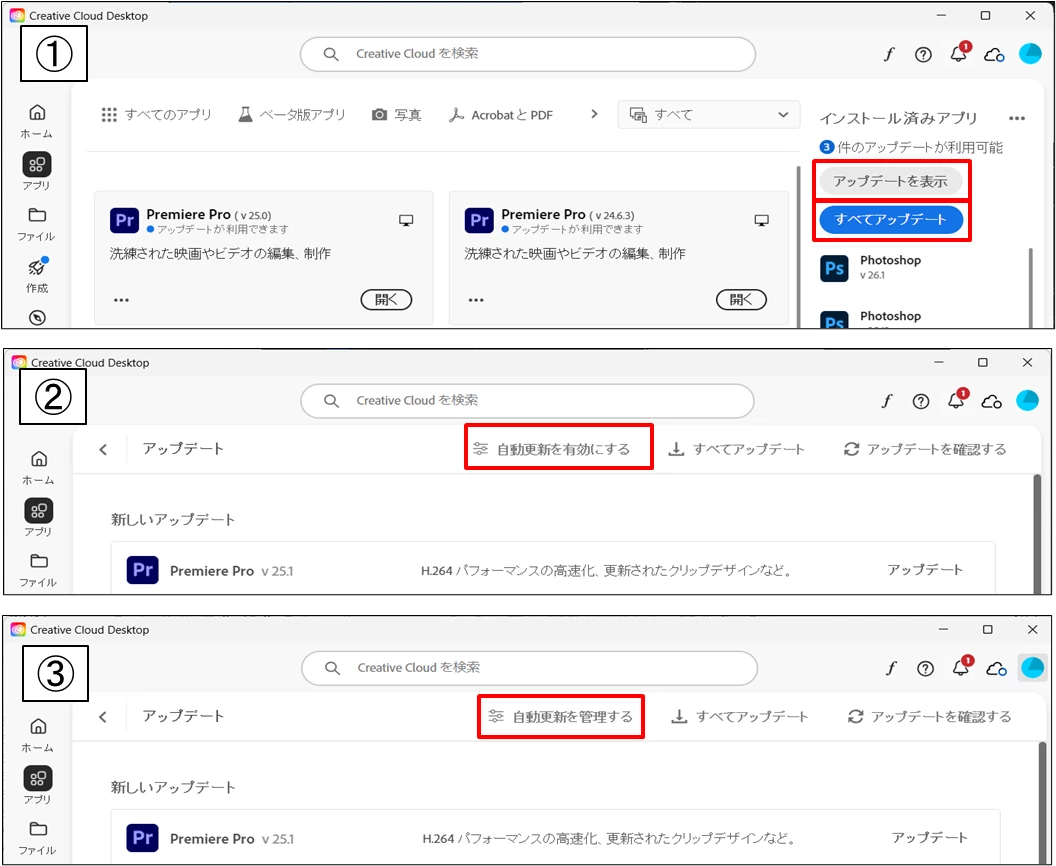This screenshot has width=1056, height=866.
Task: Open Premiere Pro v 24.6.3 with 開く
Action: point(741,300)
